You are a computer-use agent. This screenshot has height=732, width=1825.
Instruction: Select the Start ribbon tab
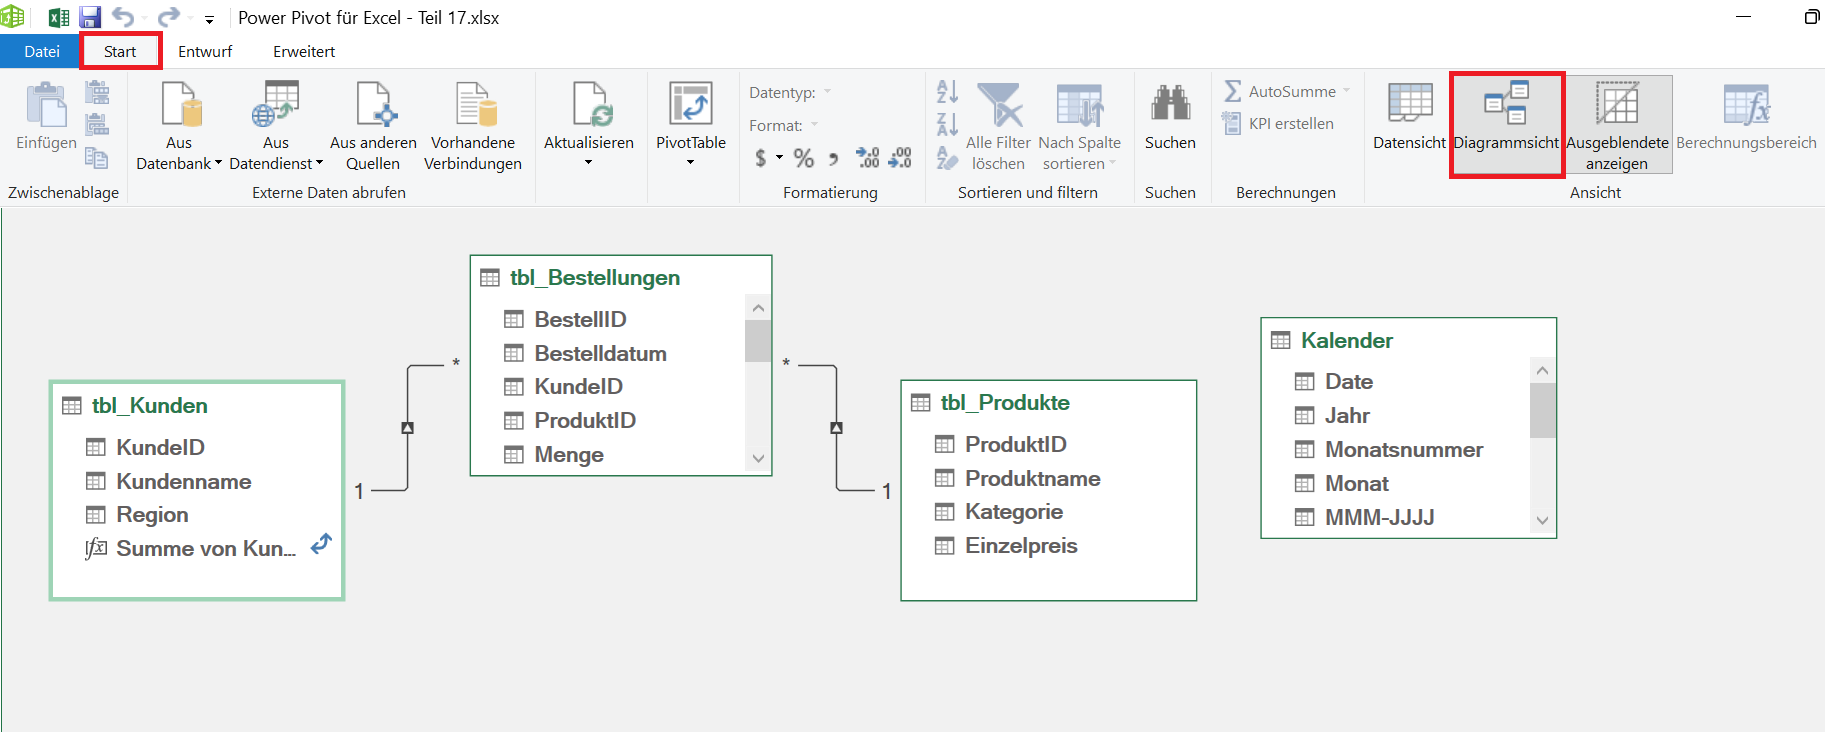[x=120, y=51]
